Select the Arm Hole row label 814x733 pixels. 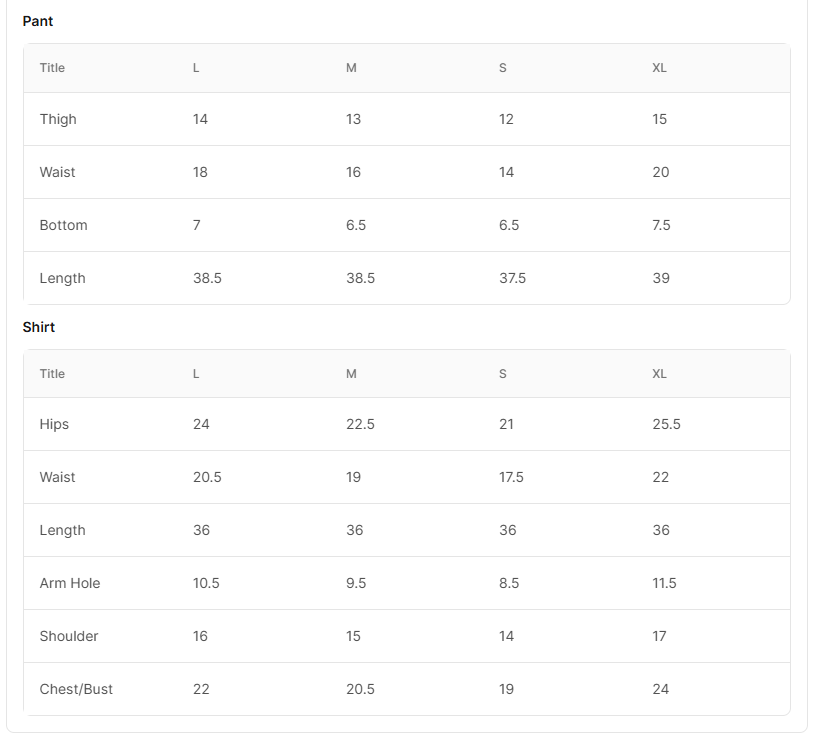coord(70,583)
